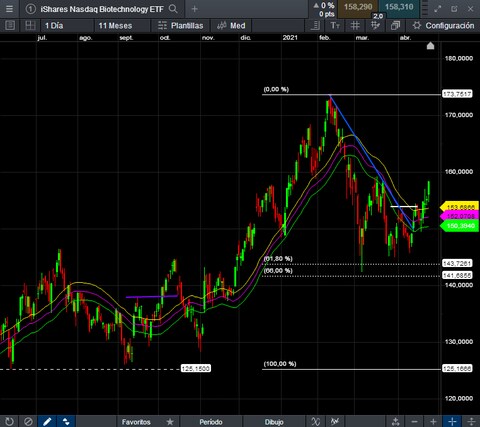The width and height of the screenshot is (480, 427).
Task: Open the single-panel layout icon
Action: [x=10, y=26]
